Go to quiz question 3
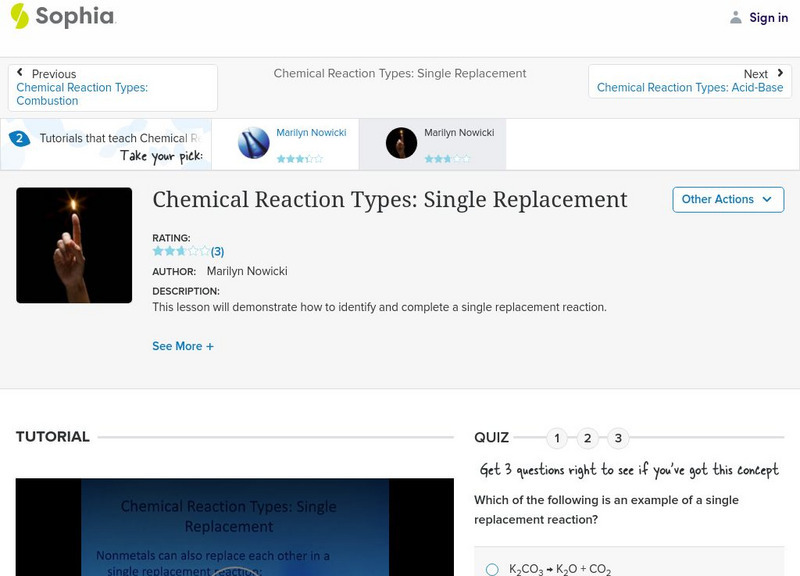The height and width of the screenshot is (576, 800). (618, 438)
